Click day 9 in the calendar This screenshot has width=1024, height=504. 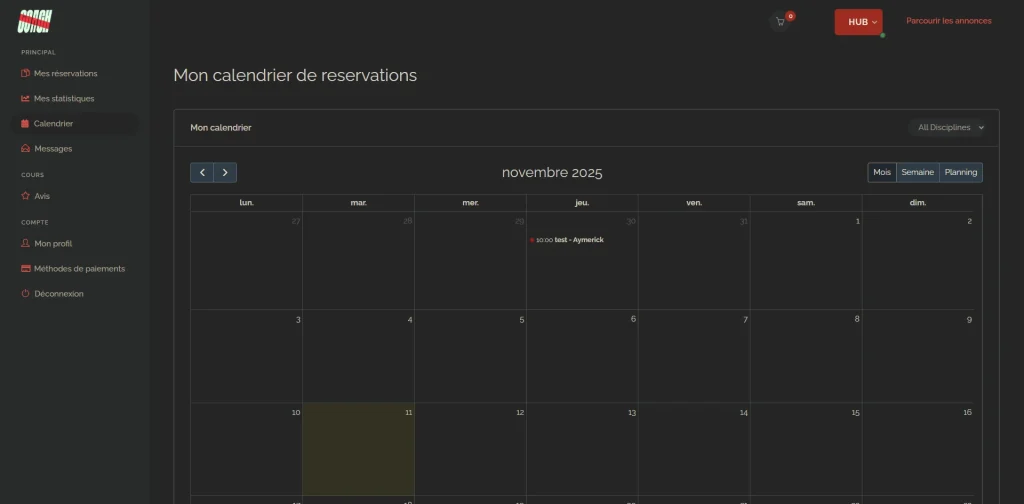click(x=918, y=356)
